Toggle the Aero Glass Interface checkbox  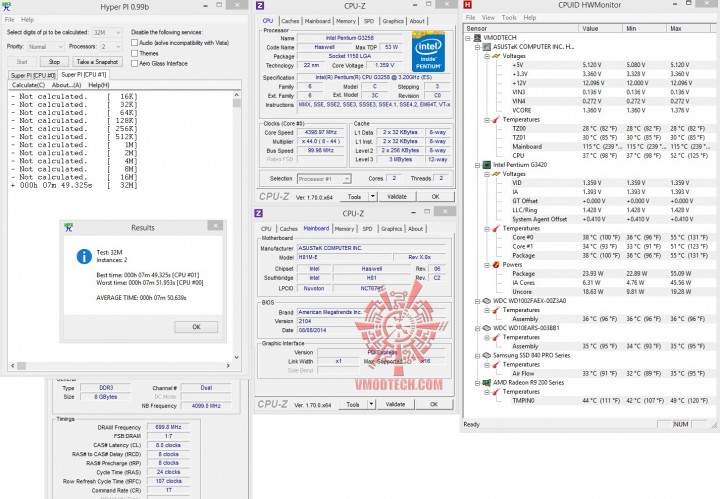[x=135, y=63]
